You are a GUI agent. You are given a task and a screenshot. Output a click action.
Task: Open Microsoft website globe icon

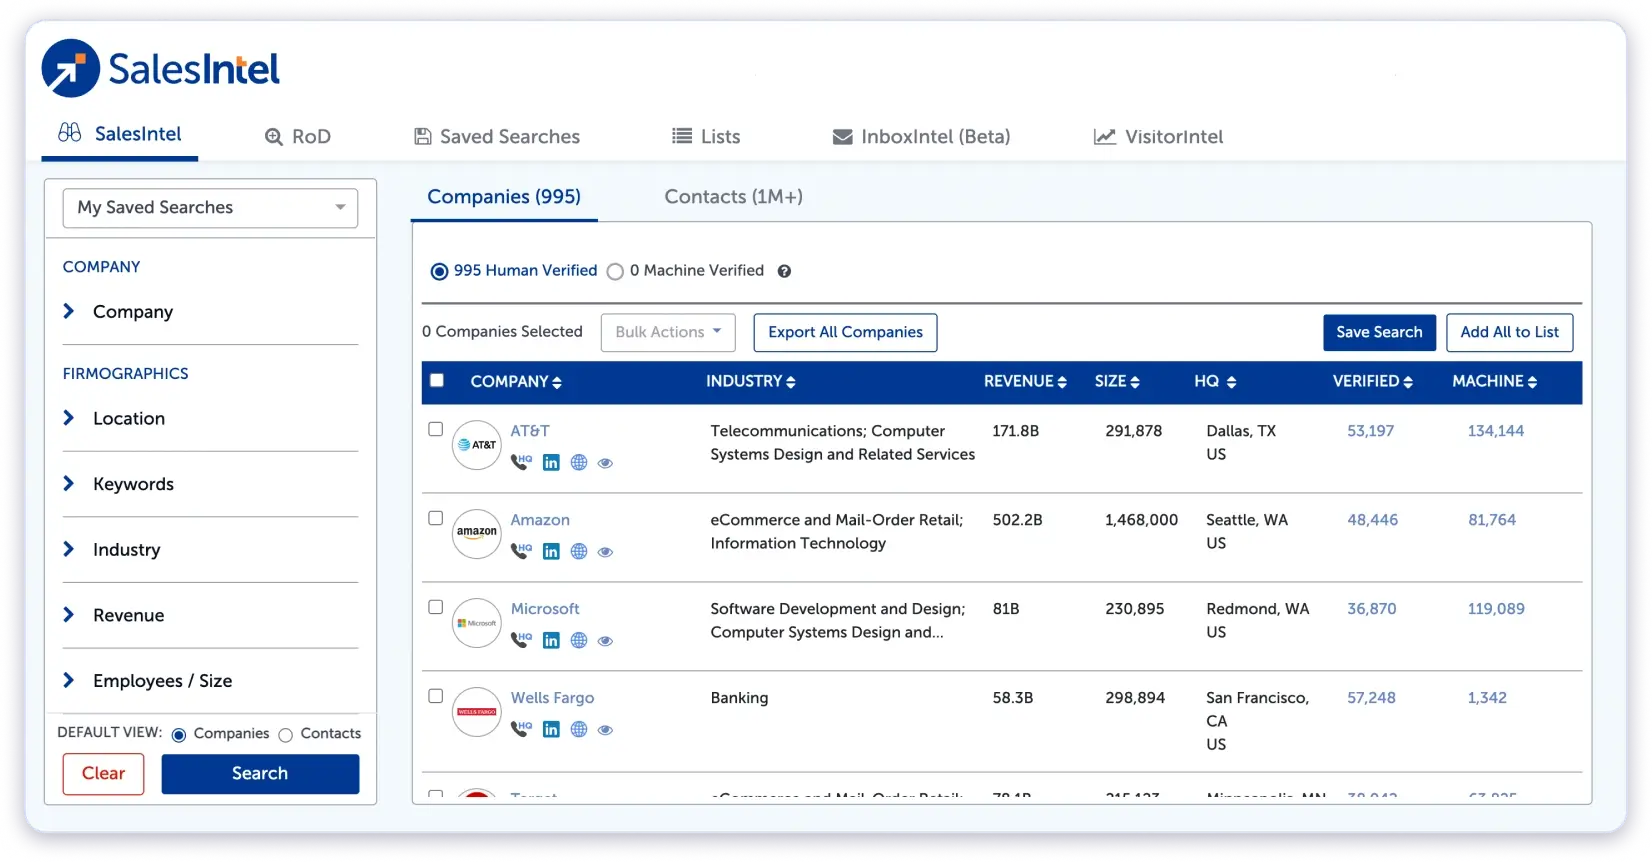[579, 640]
